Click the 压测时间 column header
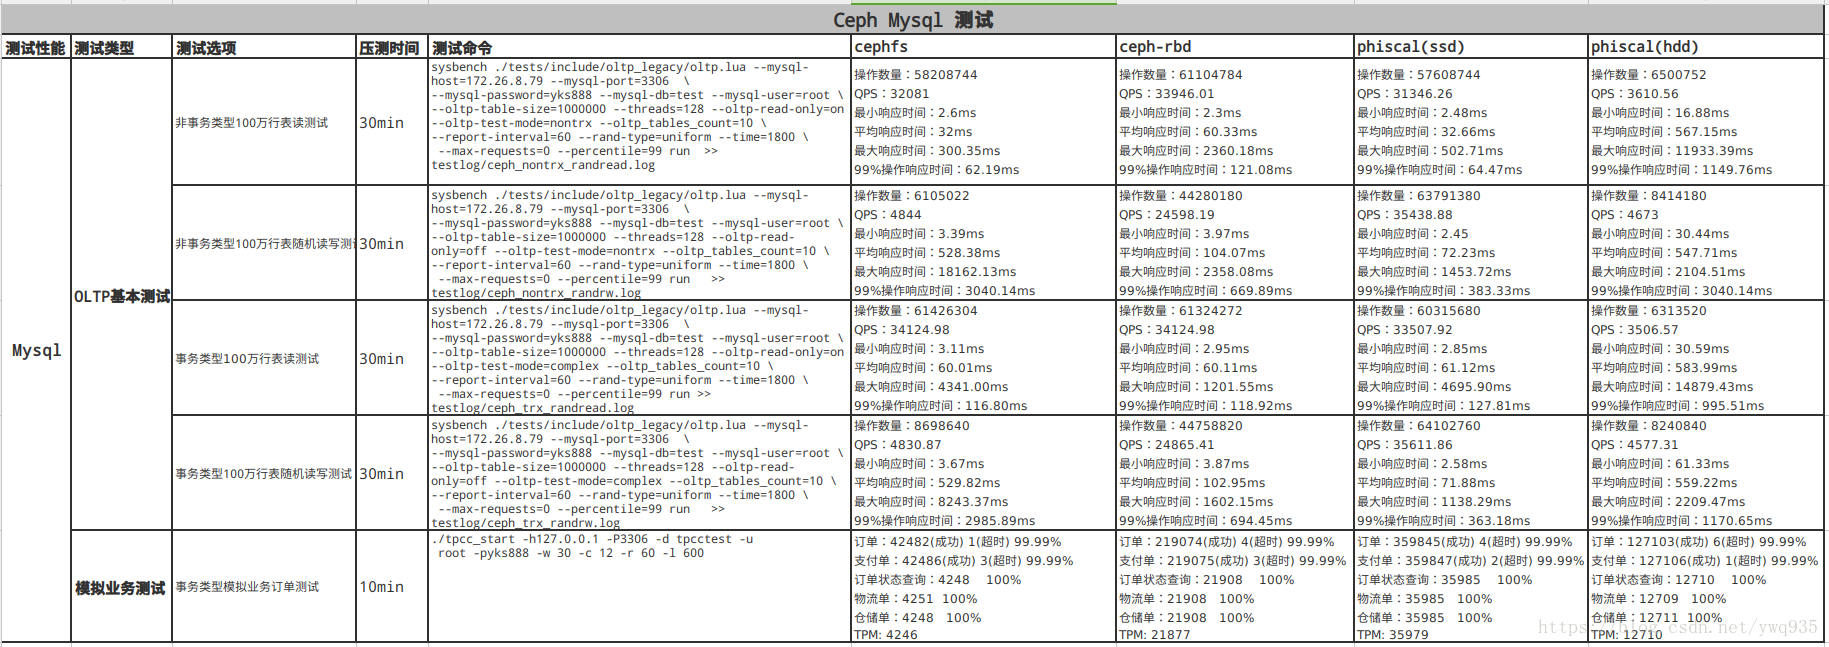 click(x=392, y=48)
